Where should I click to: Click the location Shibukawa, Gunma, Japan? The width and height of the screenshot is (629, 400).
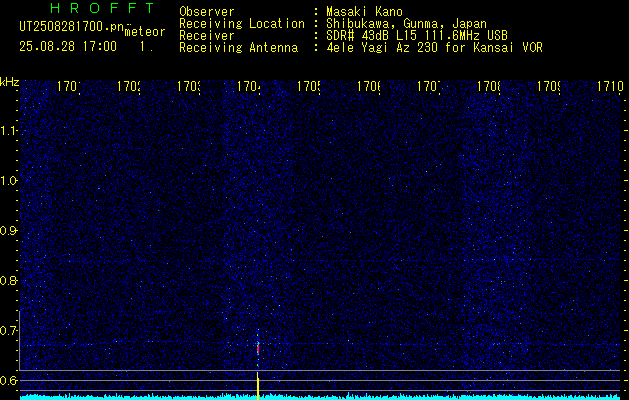click(406, 24)
